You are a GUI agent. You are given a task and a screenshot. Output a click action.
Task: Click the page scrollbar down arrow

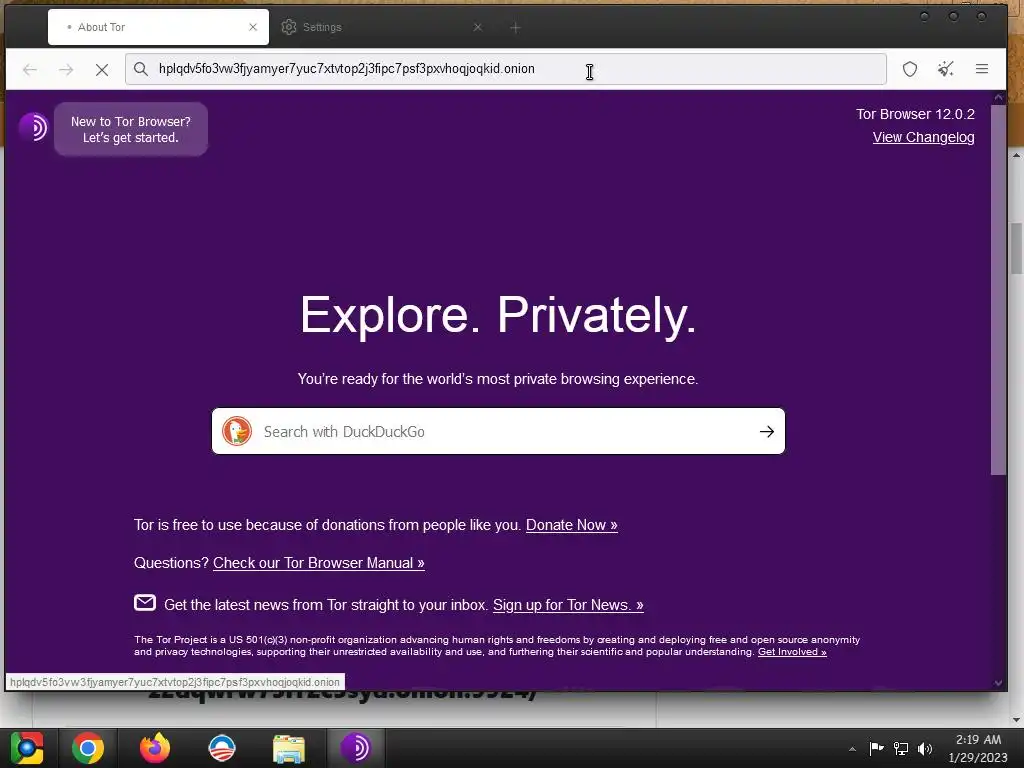coord(998,683)
